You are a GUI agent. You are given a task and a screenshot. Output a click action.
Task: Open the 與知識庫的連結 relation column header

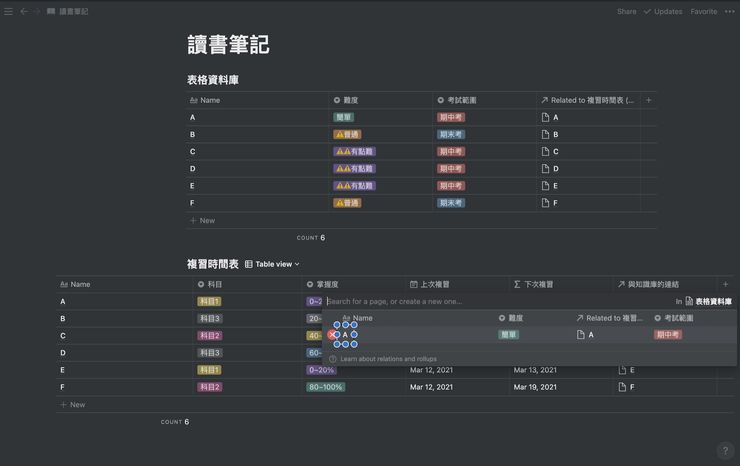click(x=665, y=284)
